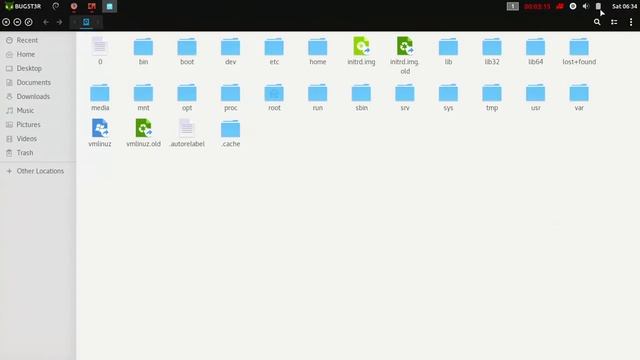Screen dimensions: 640x360
Task: Open the three-dot options menu
Action: [631, 22]
